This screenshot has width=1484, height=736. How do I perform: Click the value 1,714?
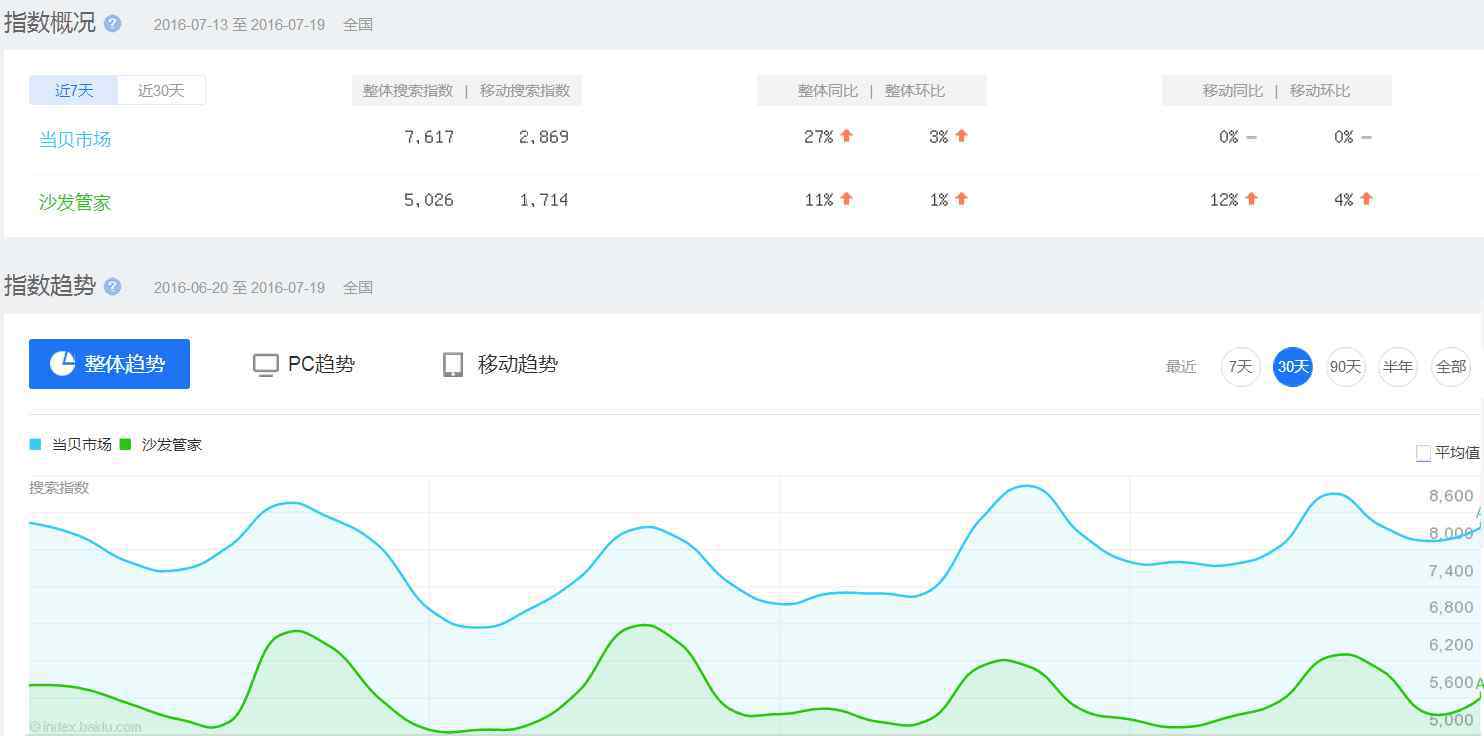(x=544, y=200)
